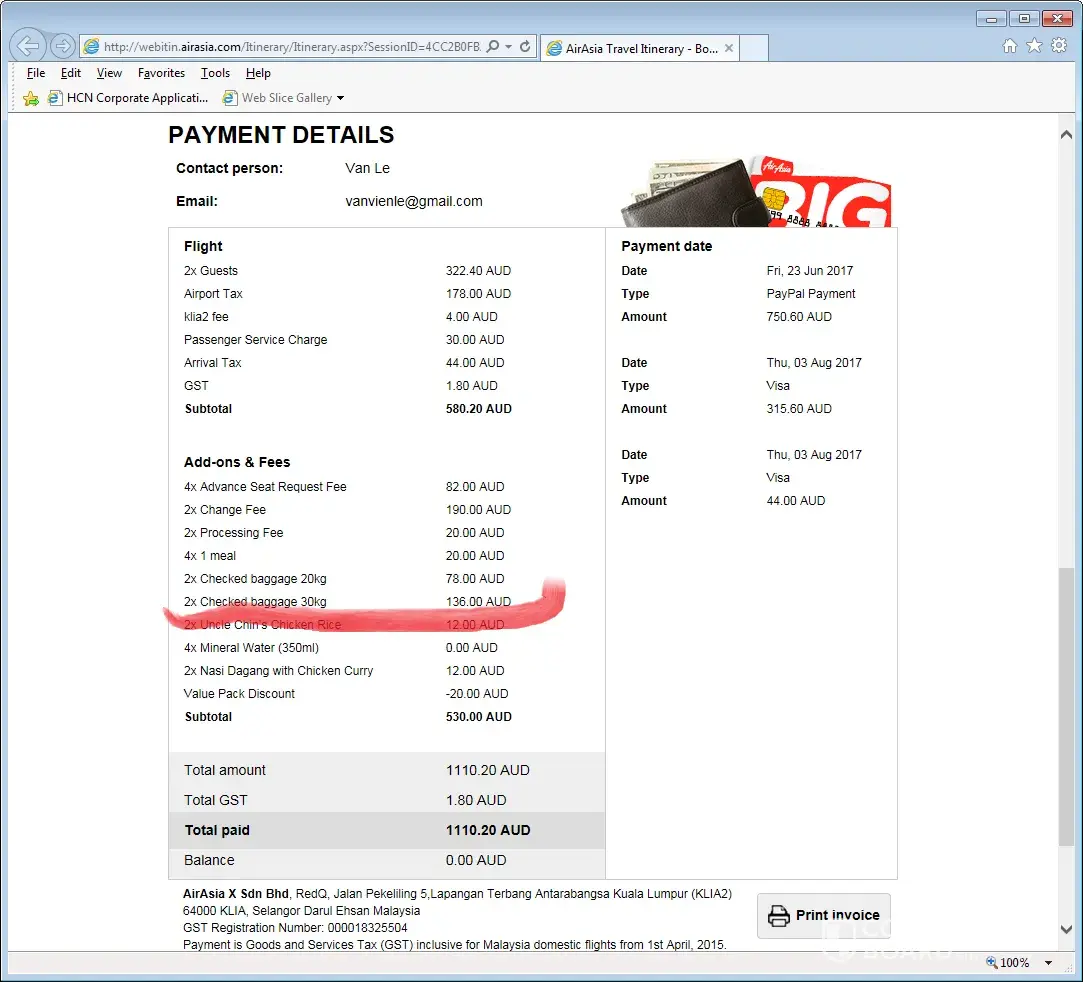Click the browser Back arrow button
Image resolution: width=1083 pixels, height=982 pixels.
point(28,46)
